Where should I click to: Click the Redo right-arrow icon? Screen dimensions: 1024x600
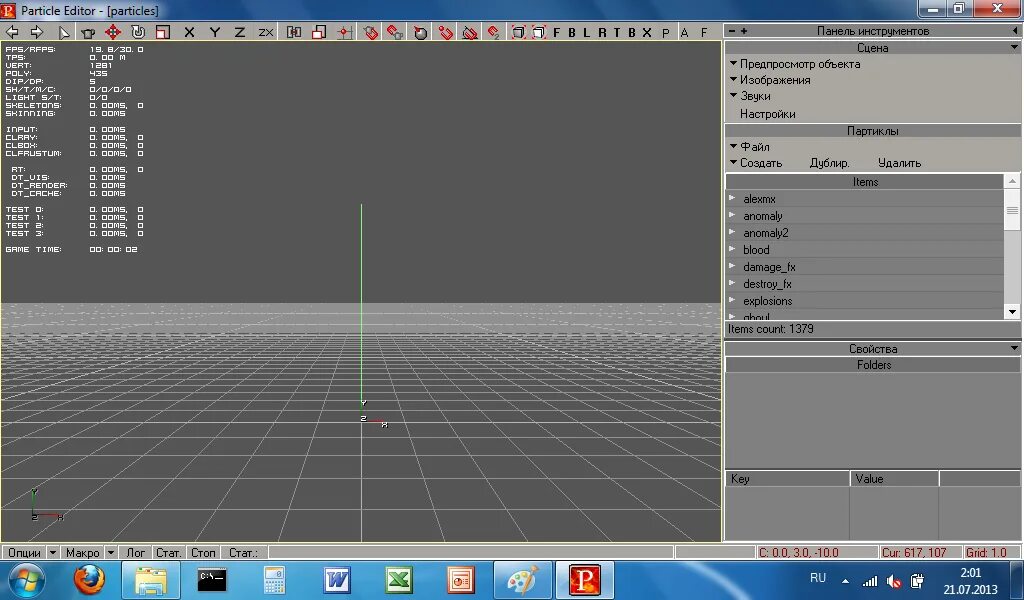[x=37, y=32]
